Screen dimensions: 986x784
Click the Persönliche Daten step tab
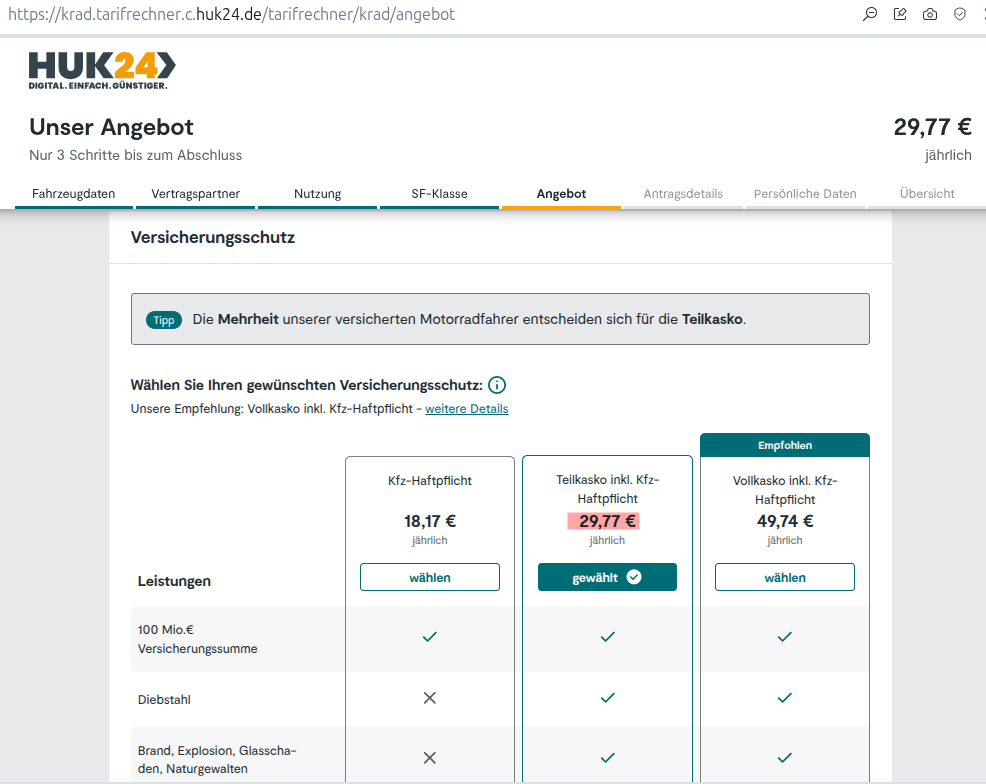pos(805,194)
